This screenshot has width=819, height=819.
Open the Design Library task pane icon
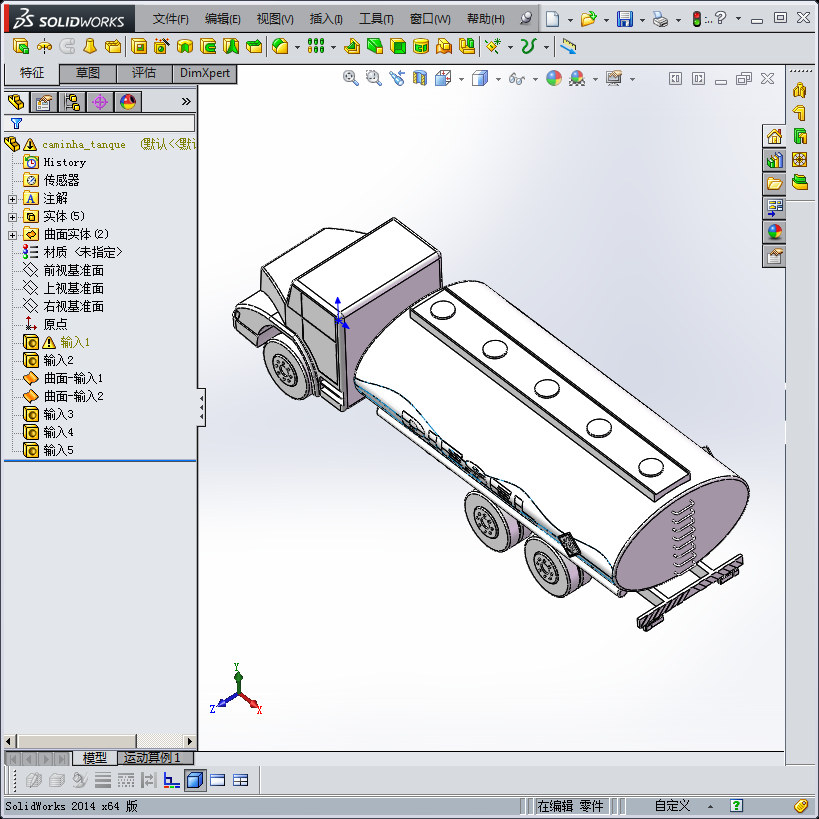pyautogui.click(x=774, y=161)
